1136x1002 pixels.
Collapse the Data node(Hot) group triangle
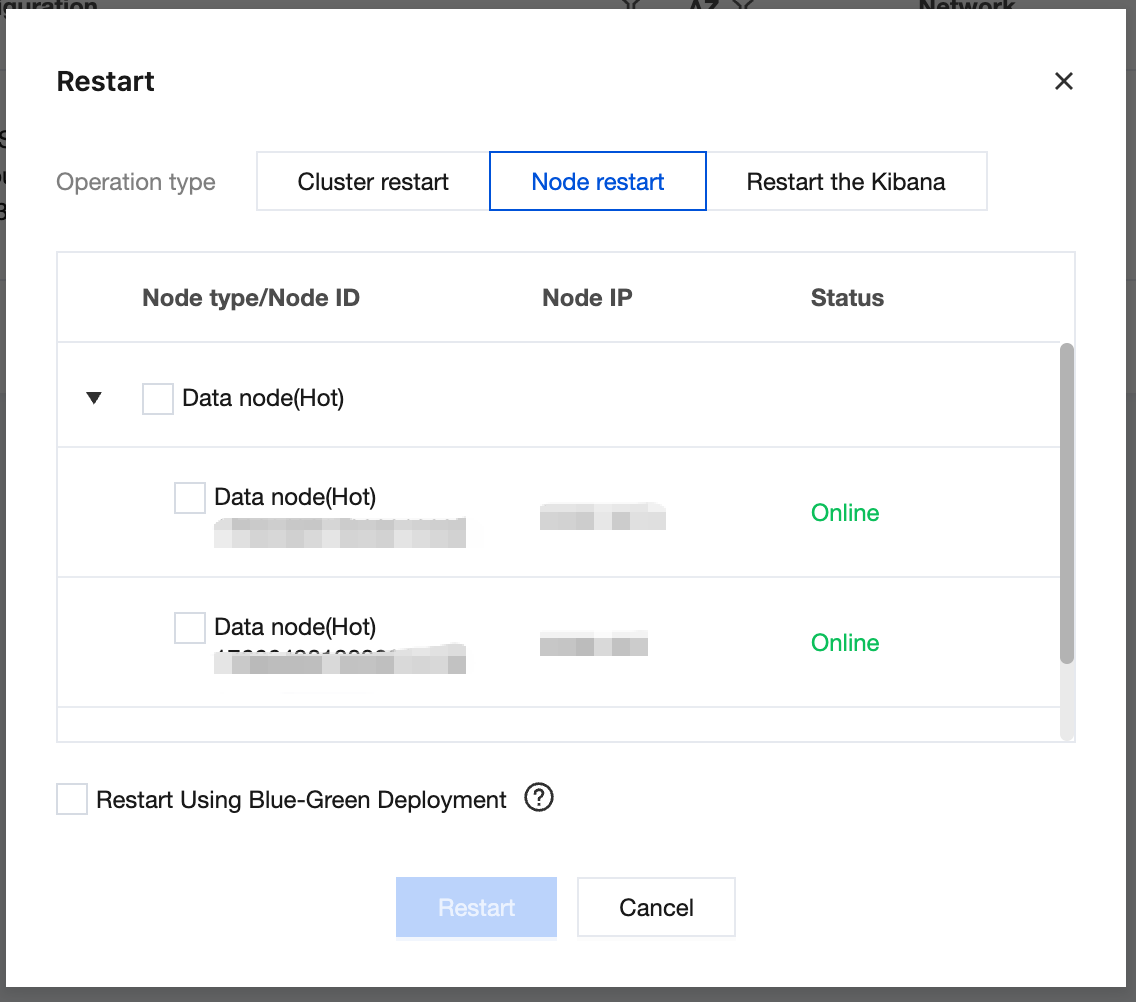click(x=94, y=398)
